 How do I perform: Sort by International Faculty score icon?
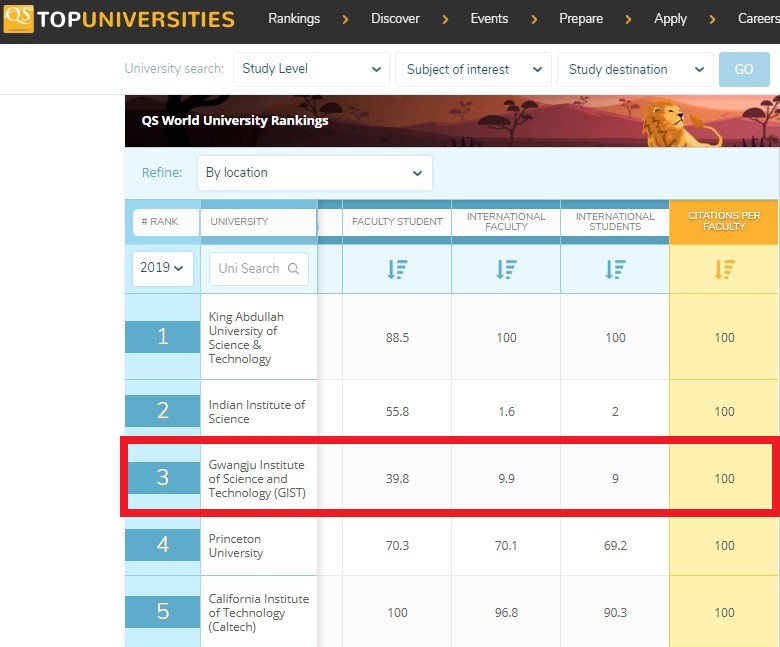(506, 269)
